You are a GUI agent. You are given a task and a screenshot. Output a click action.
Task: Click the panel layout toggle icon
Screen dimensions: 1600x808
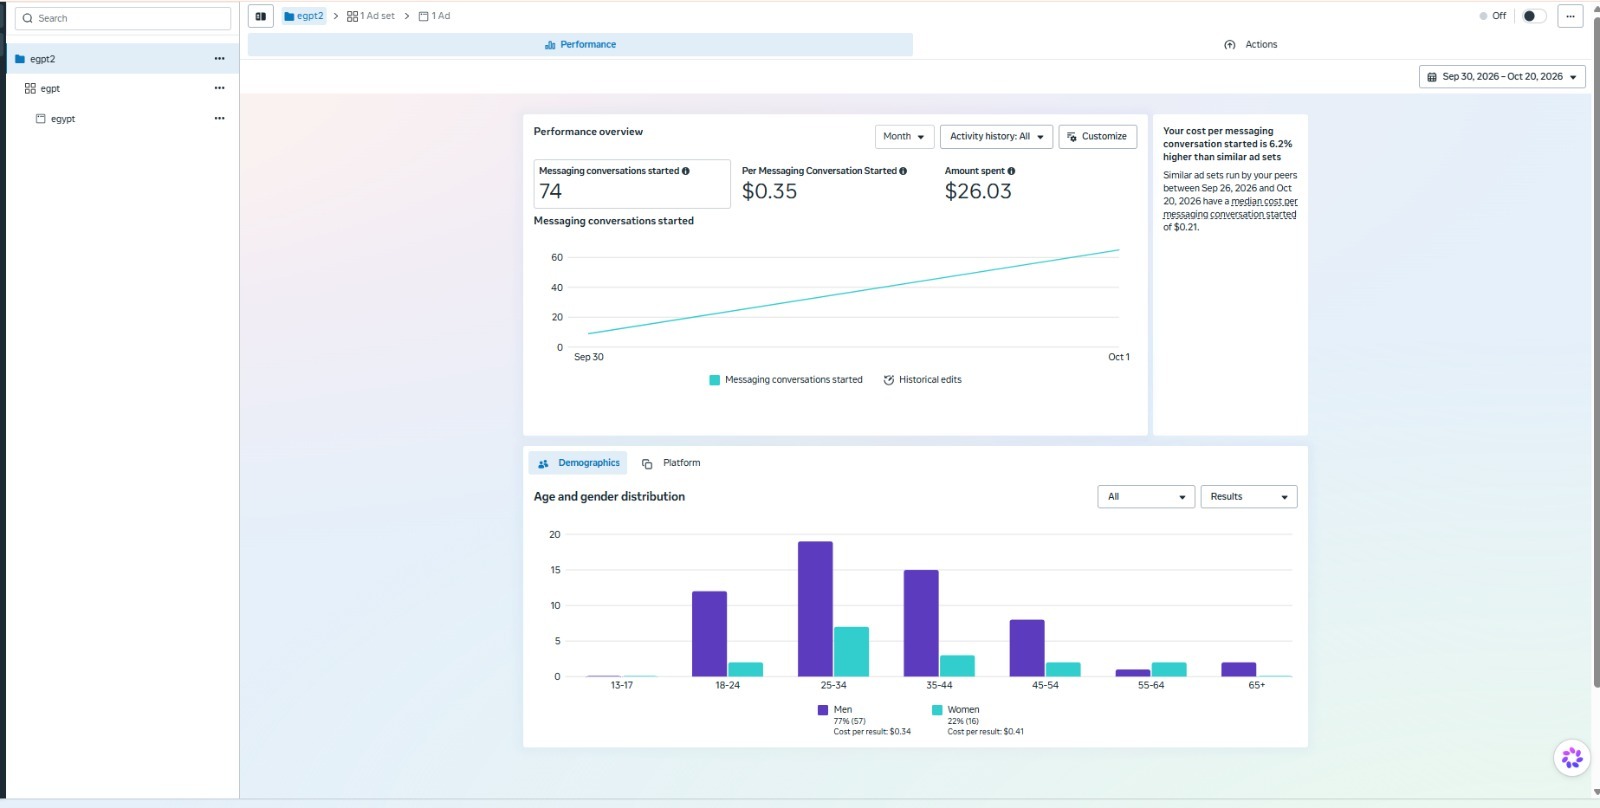(261, 16)
